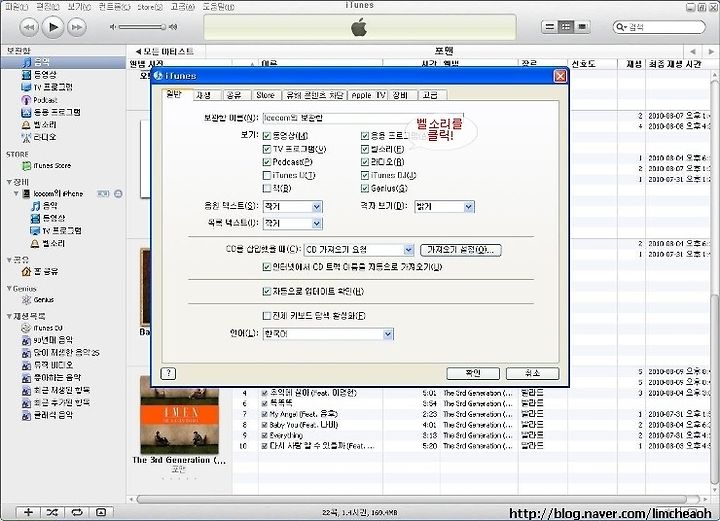Click the 모든 아티스트 back link

pyautogui.click(x=165, y=51)
